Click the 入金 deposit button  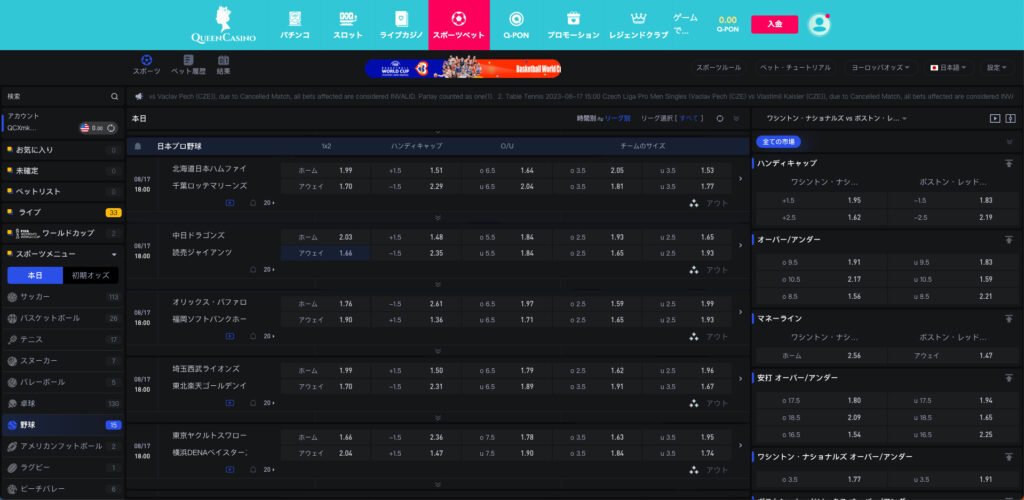pos(774,24)
